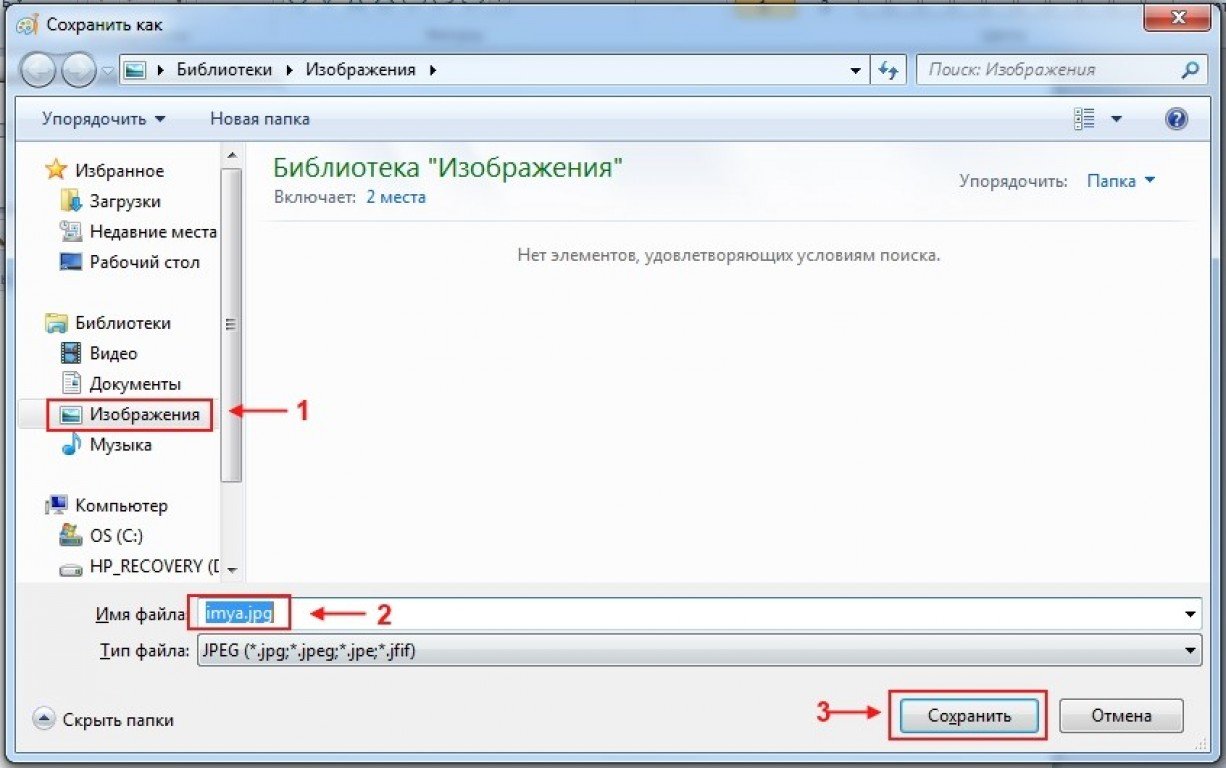Click the help question mark icon

click(1176, 119)
